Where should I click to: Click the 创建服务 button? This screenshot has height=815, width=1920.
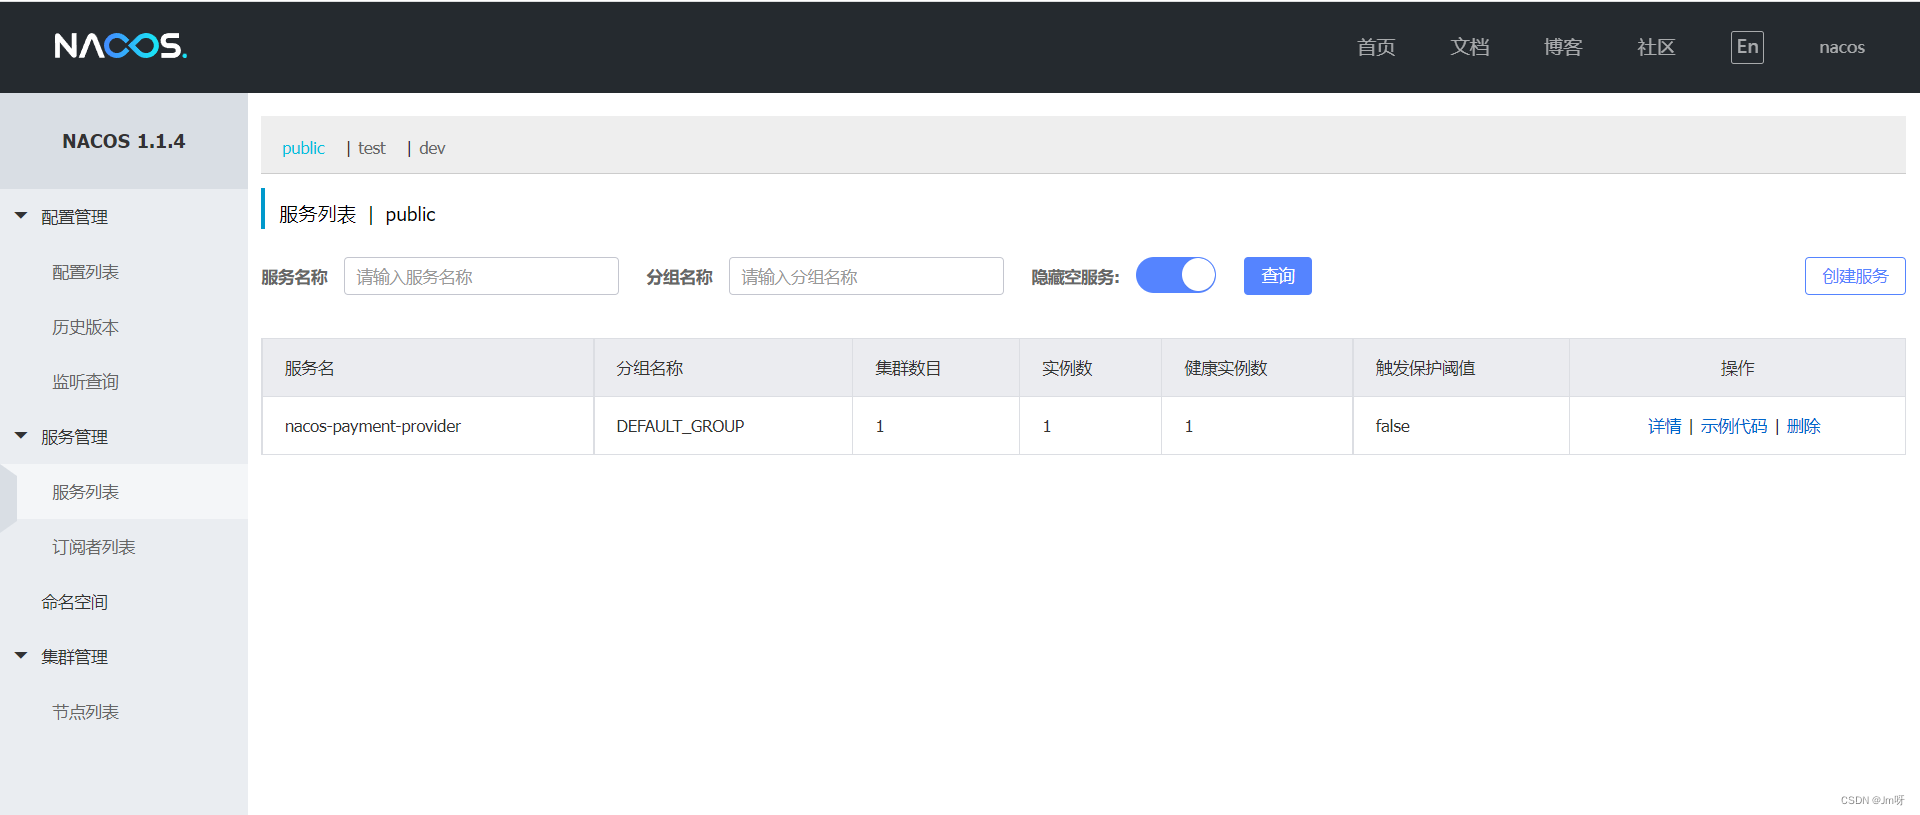point(1855,276)
